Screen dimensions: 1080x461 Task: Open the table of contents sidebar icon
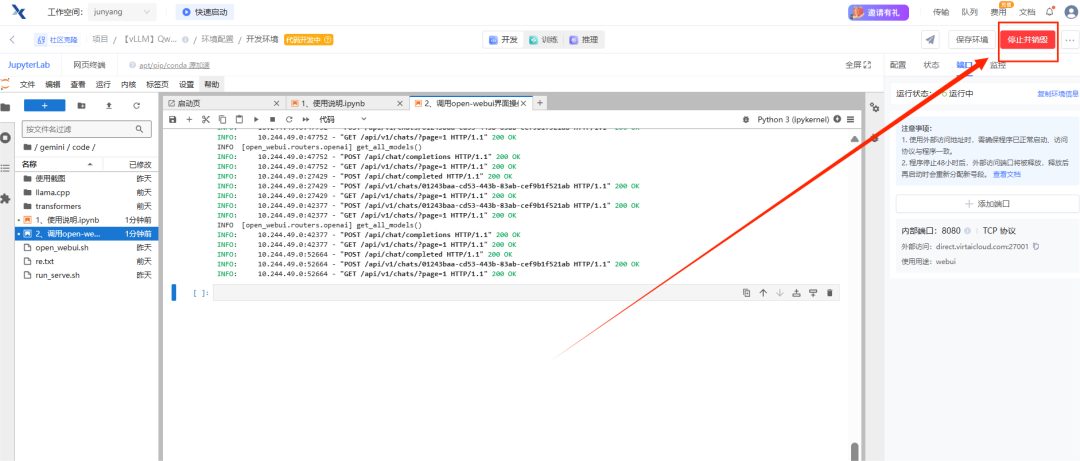click(x=6, y=168)
